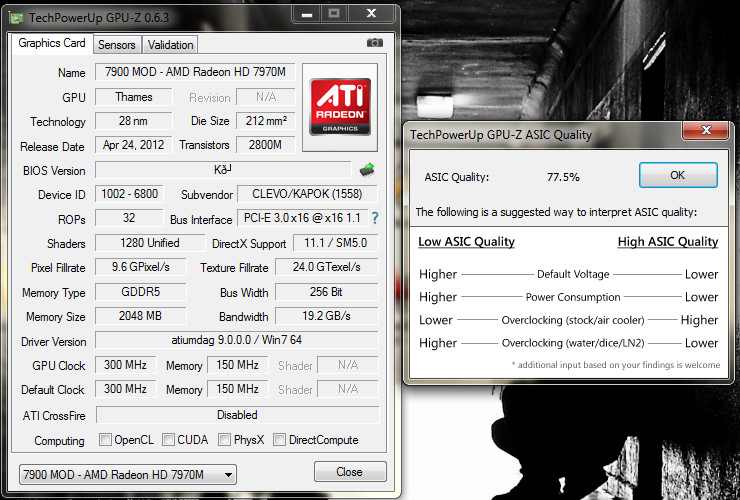
Task: Click the BIOS save-to-file chip icon
Action: pyautogui.click(x=367, y=169)
